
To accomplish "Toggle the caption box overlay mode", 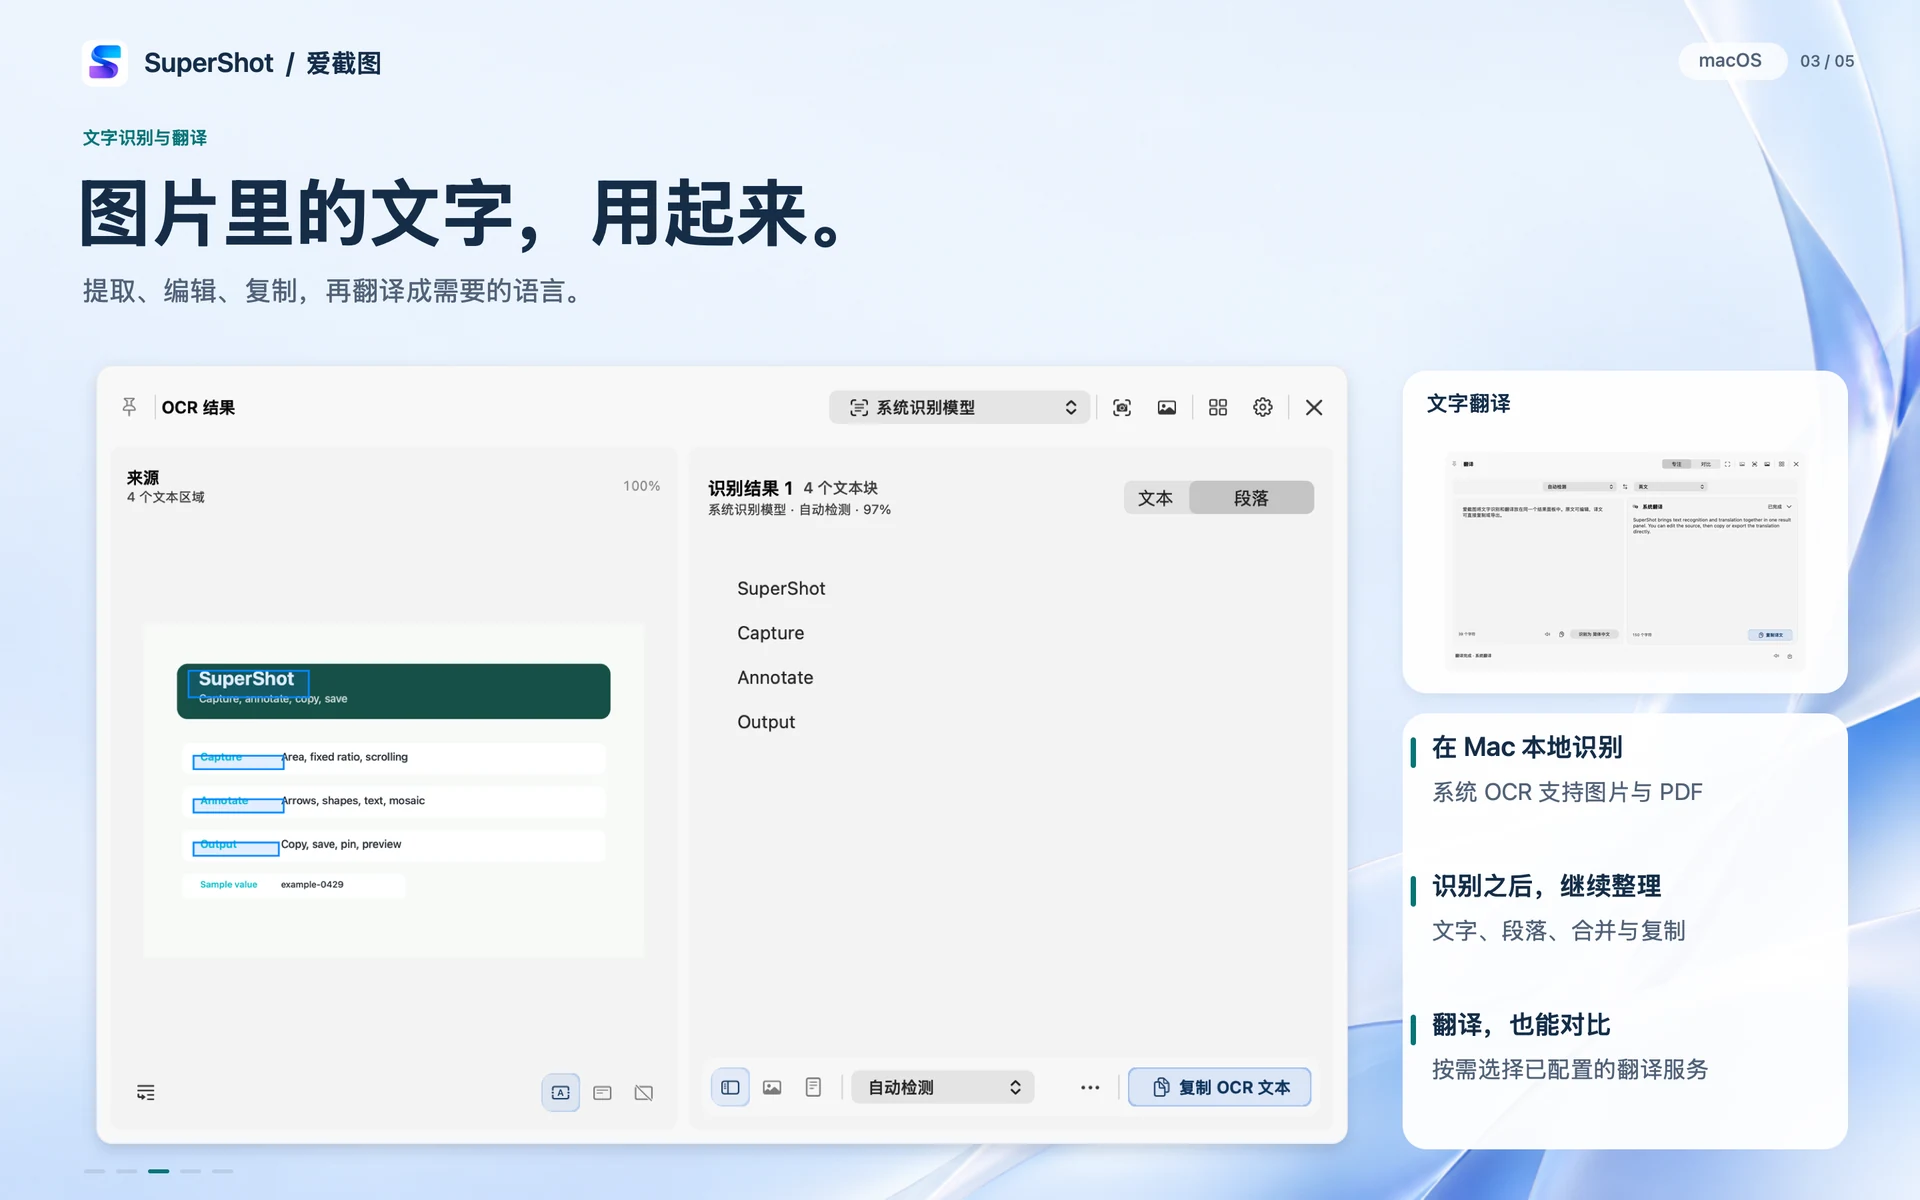I will click(603, 1093).
